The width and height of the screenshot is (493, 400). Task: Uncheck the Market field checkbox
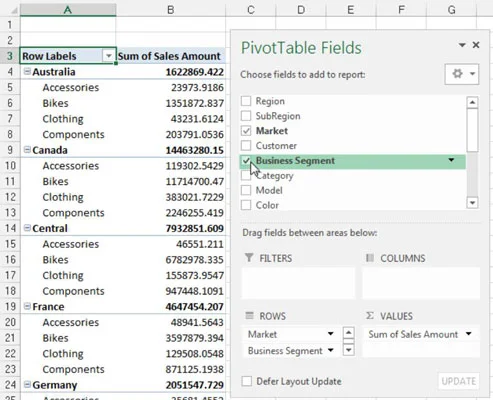pos(246,131)
